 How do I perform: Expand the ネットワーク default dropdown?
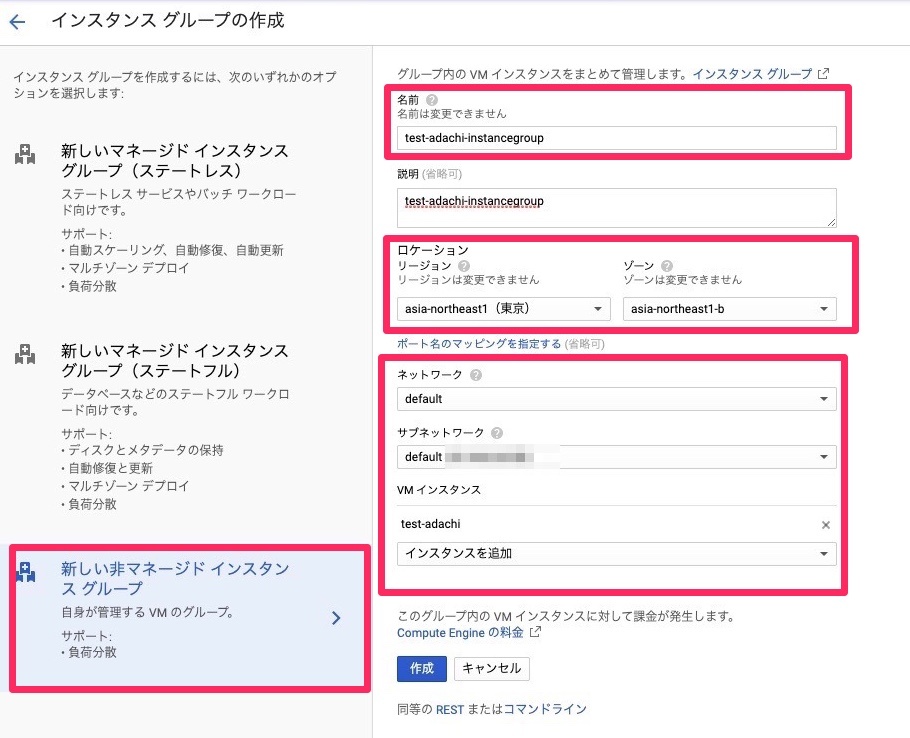616,399
